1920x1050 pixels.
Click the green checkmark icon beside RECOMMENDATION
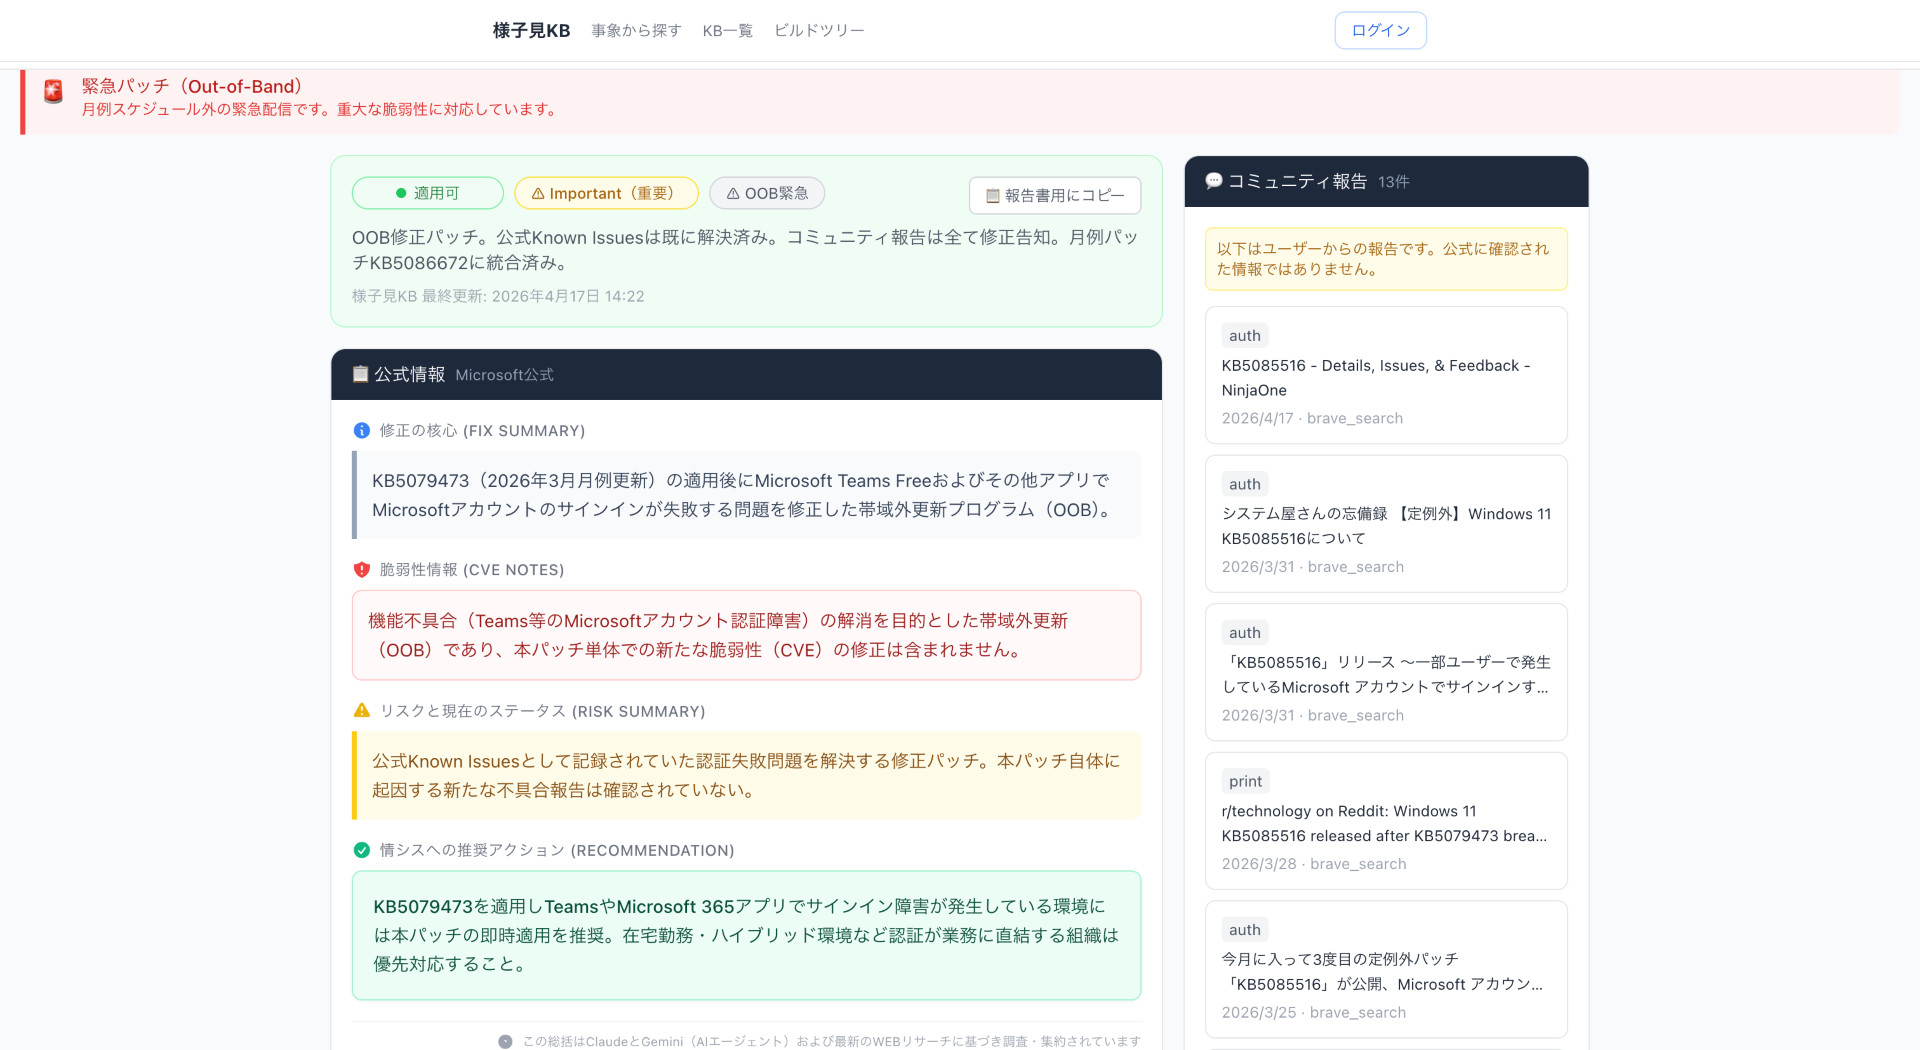tap(362, 850)
